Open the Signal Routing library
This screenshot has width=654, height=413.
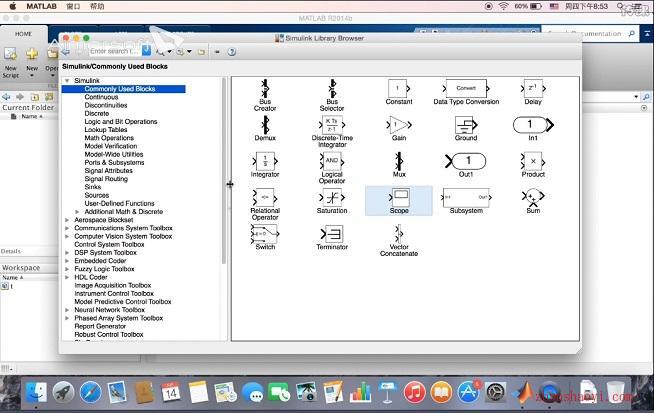(106, 179)
